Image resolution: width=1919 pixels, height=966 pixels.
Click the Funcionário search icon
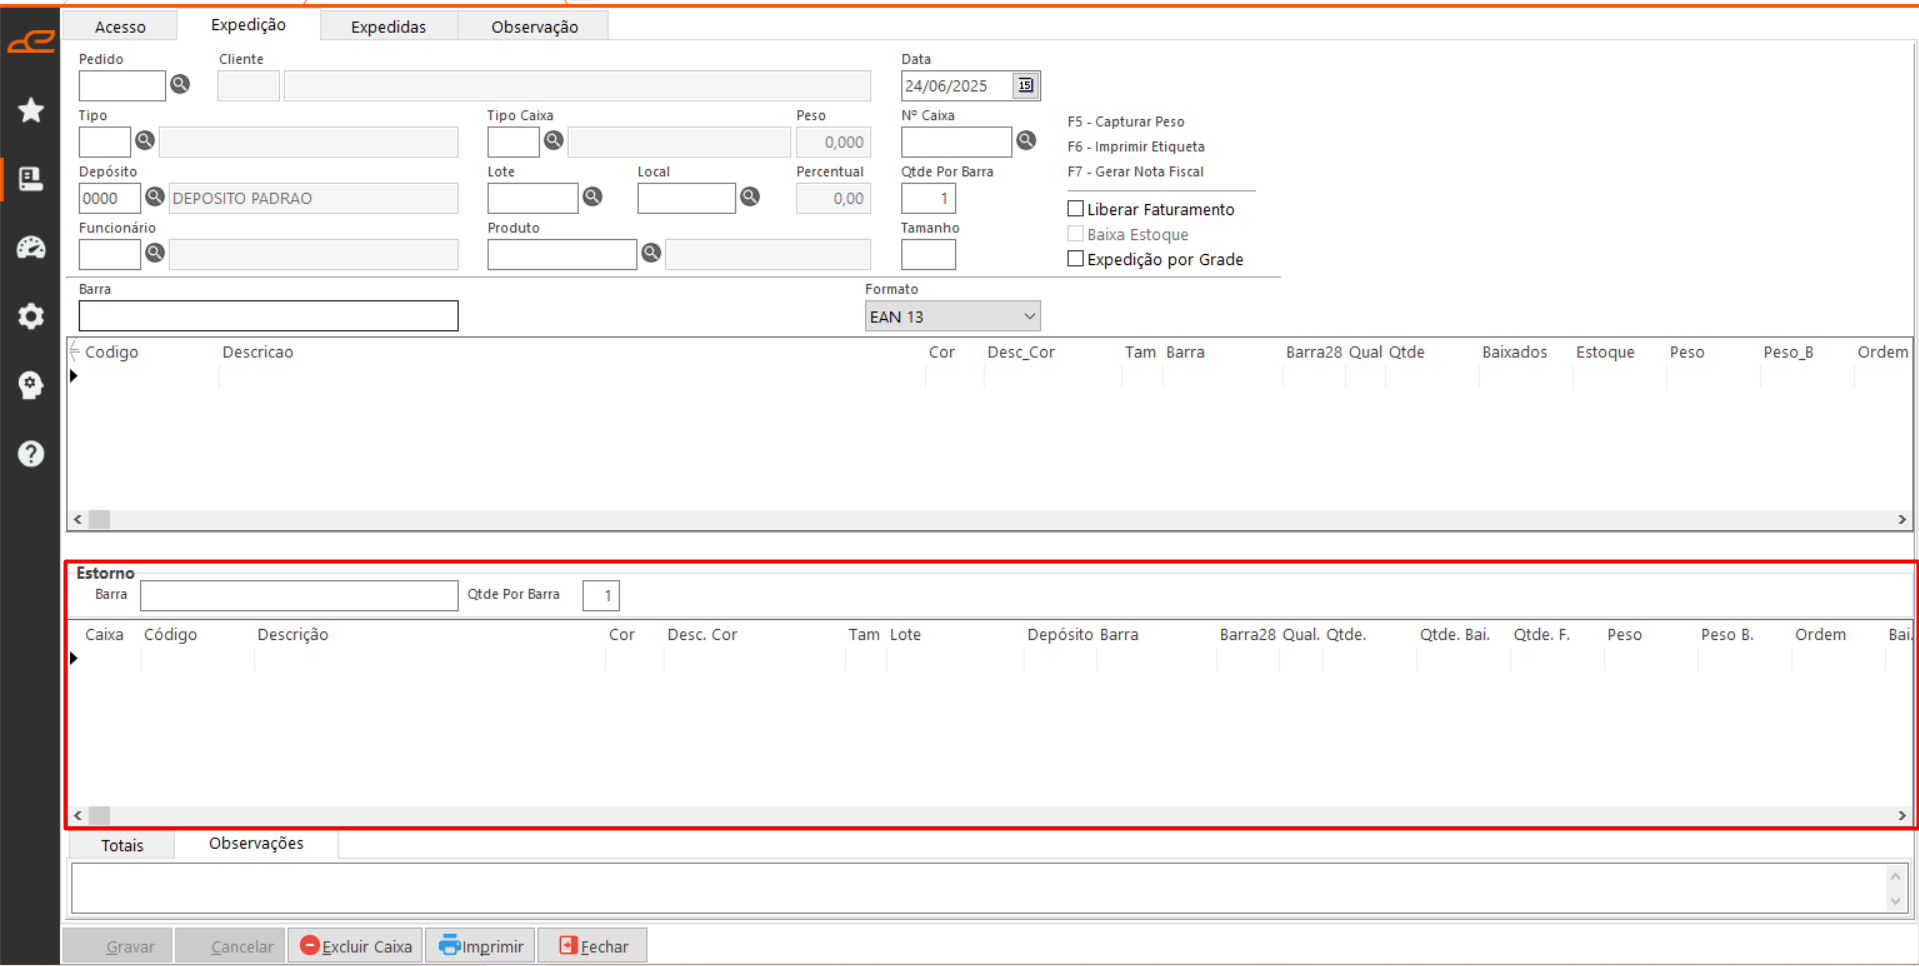coord(155,253)
